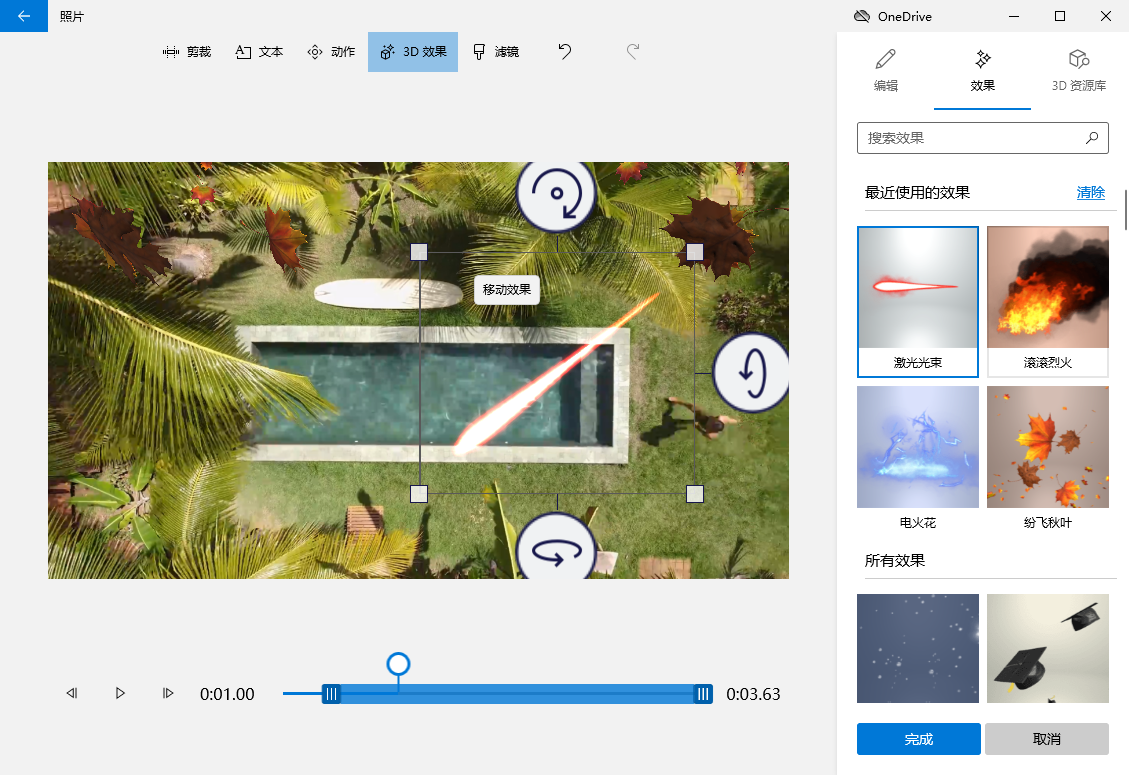Click the top-right resize handle of effect box
This screenshot has height=775, width=1129.
click(695, 252)
